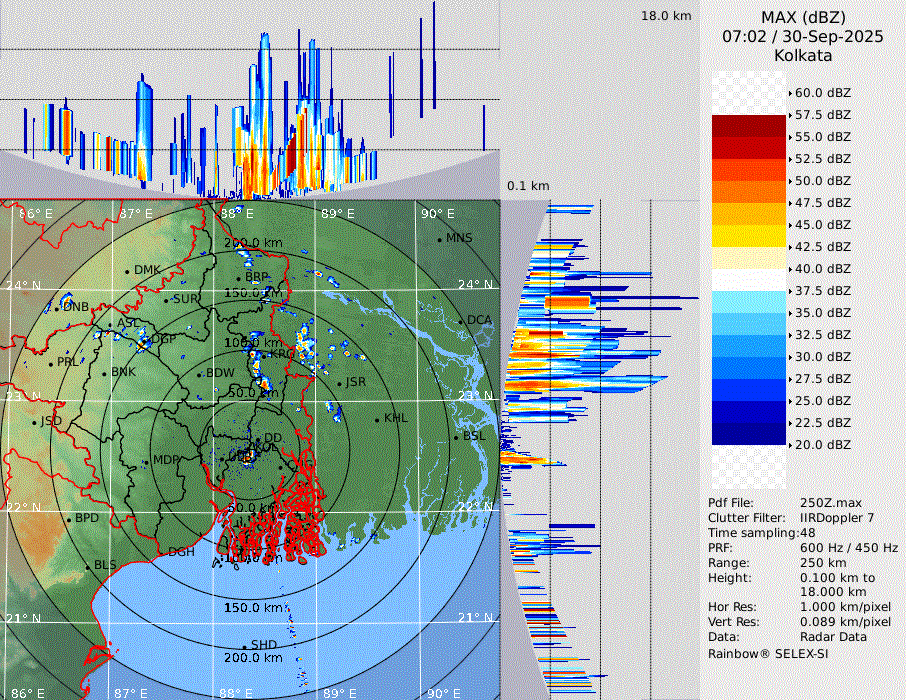Click the JSR station marker
906x700 pixels.
(x=340, y=383)
